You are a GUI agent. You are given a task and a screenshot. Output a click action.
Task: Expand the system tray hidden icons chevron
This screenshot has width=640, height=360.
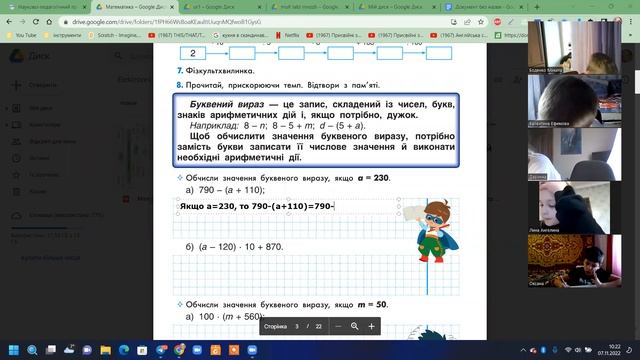pyautogui.click(x=523, y=350)
